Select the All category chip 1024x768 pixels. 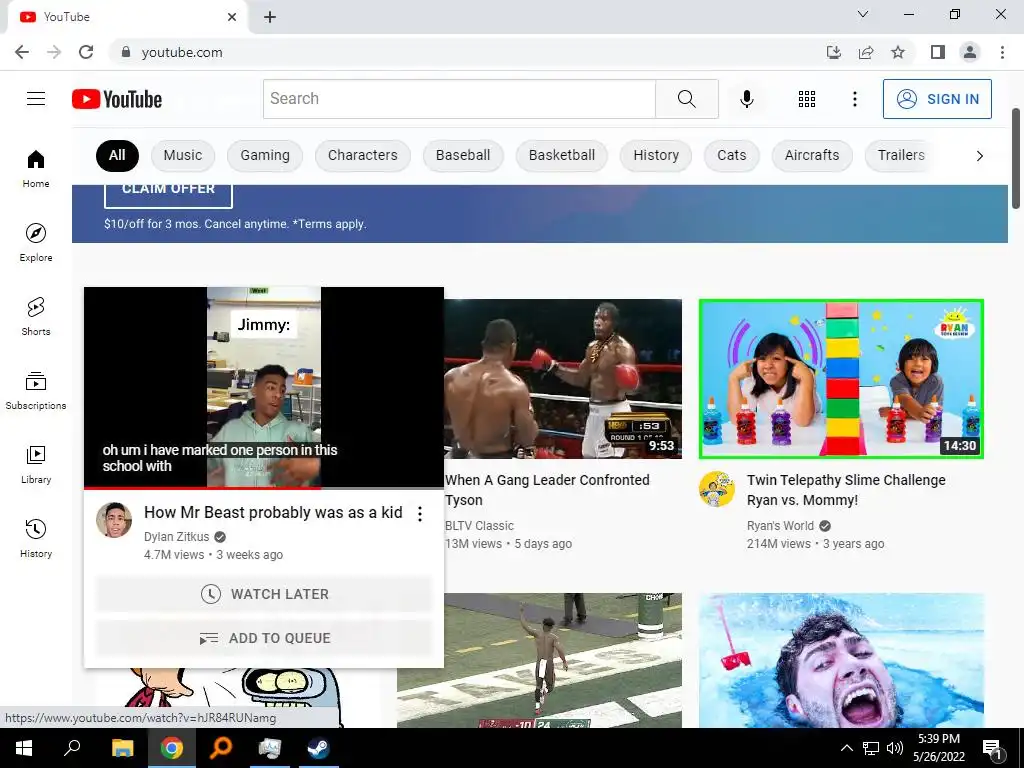point(117,155)
